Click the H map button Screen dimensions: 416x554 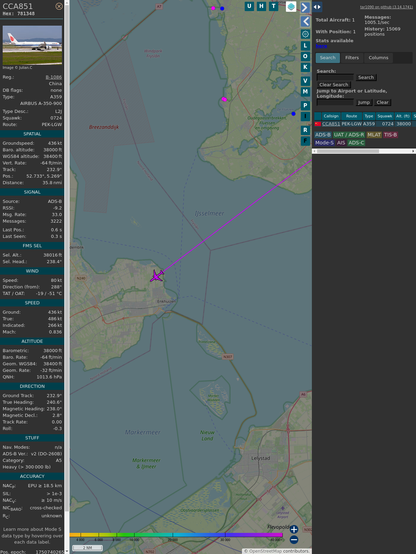[x=261, y=6]
